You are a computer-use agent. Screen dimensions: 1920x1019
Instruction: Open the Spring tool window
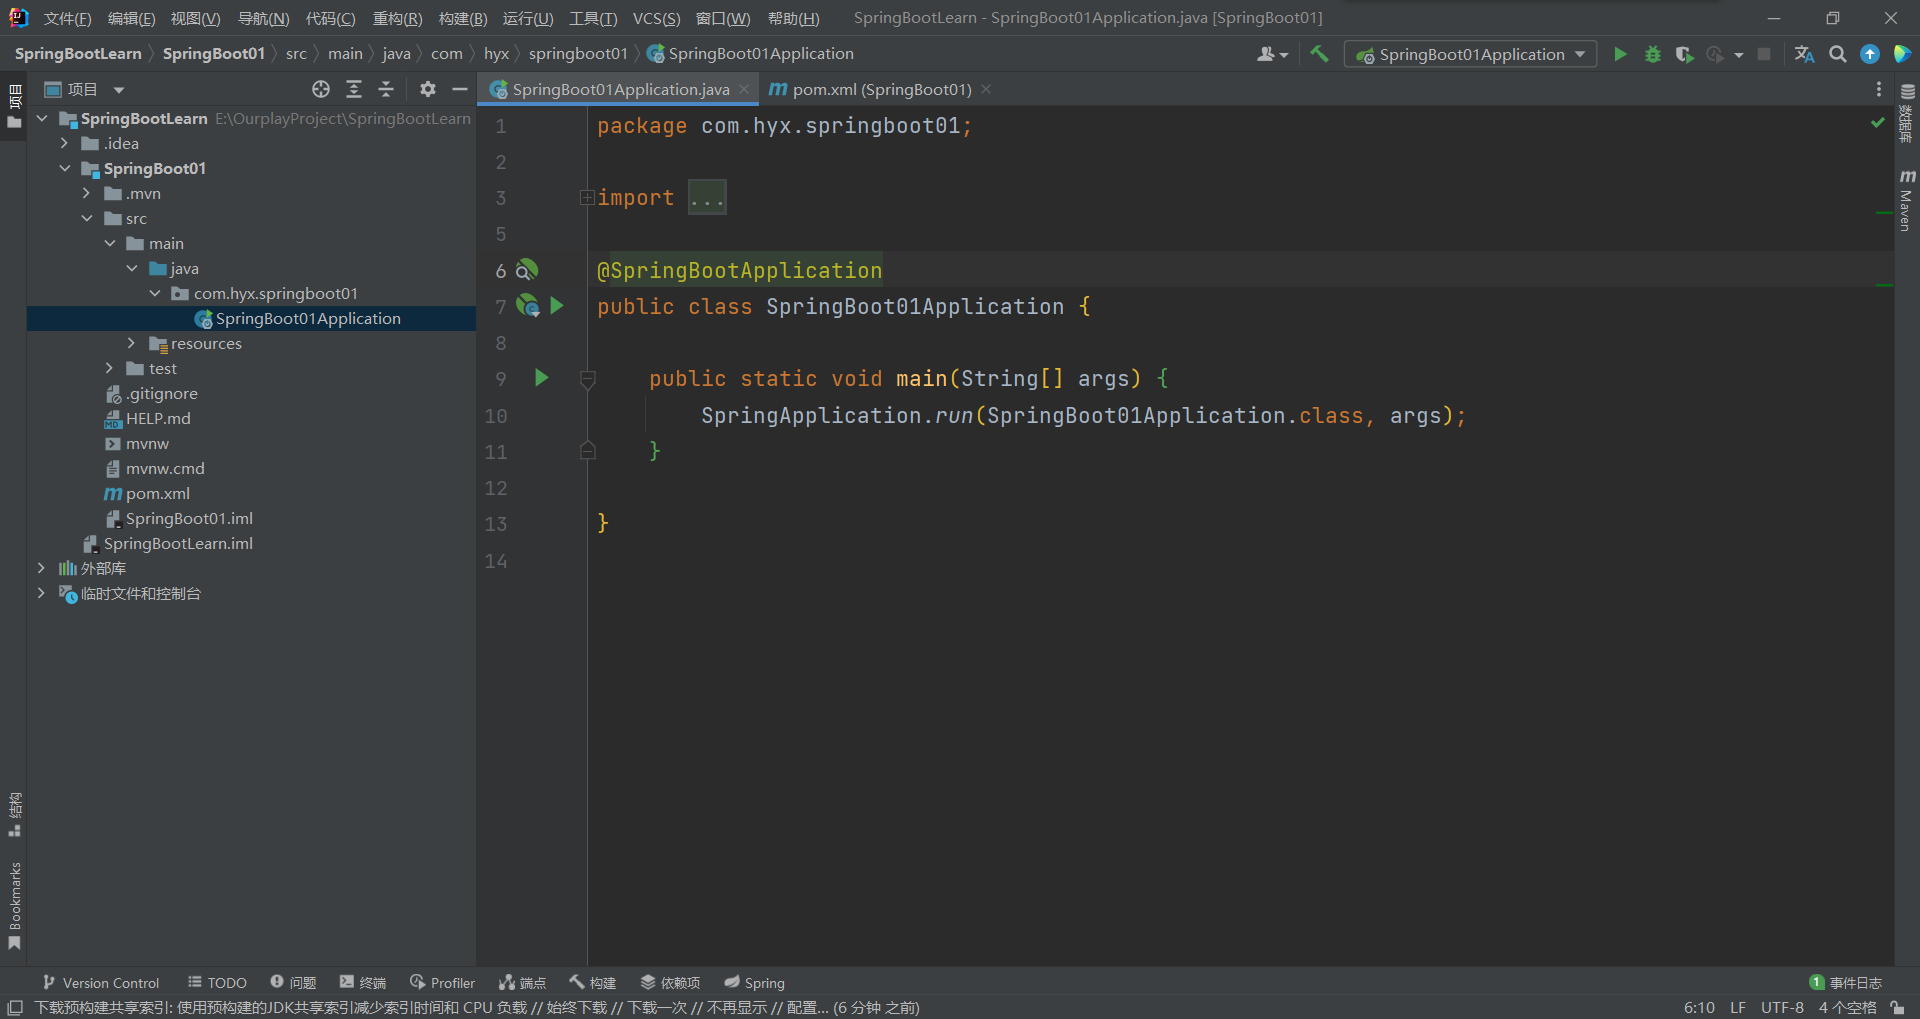(755, 983)
